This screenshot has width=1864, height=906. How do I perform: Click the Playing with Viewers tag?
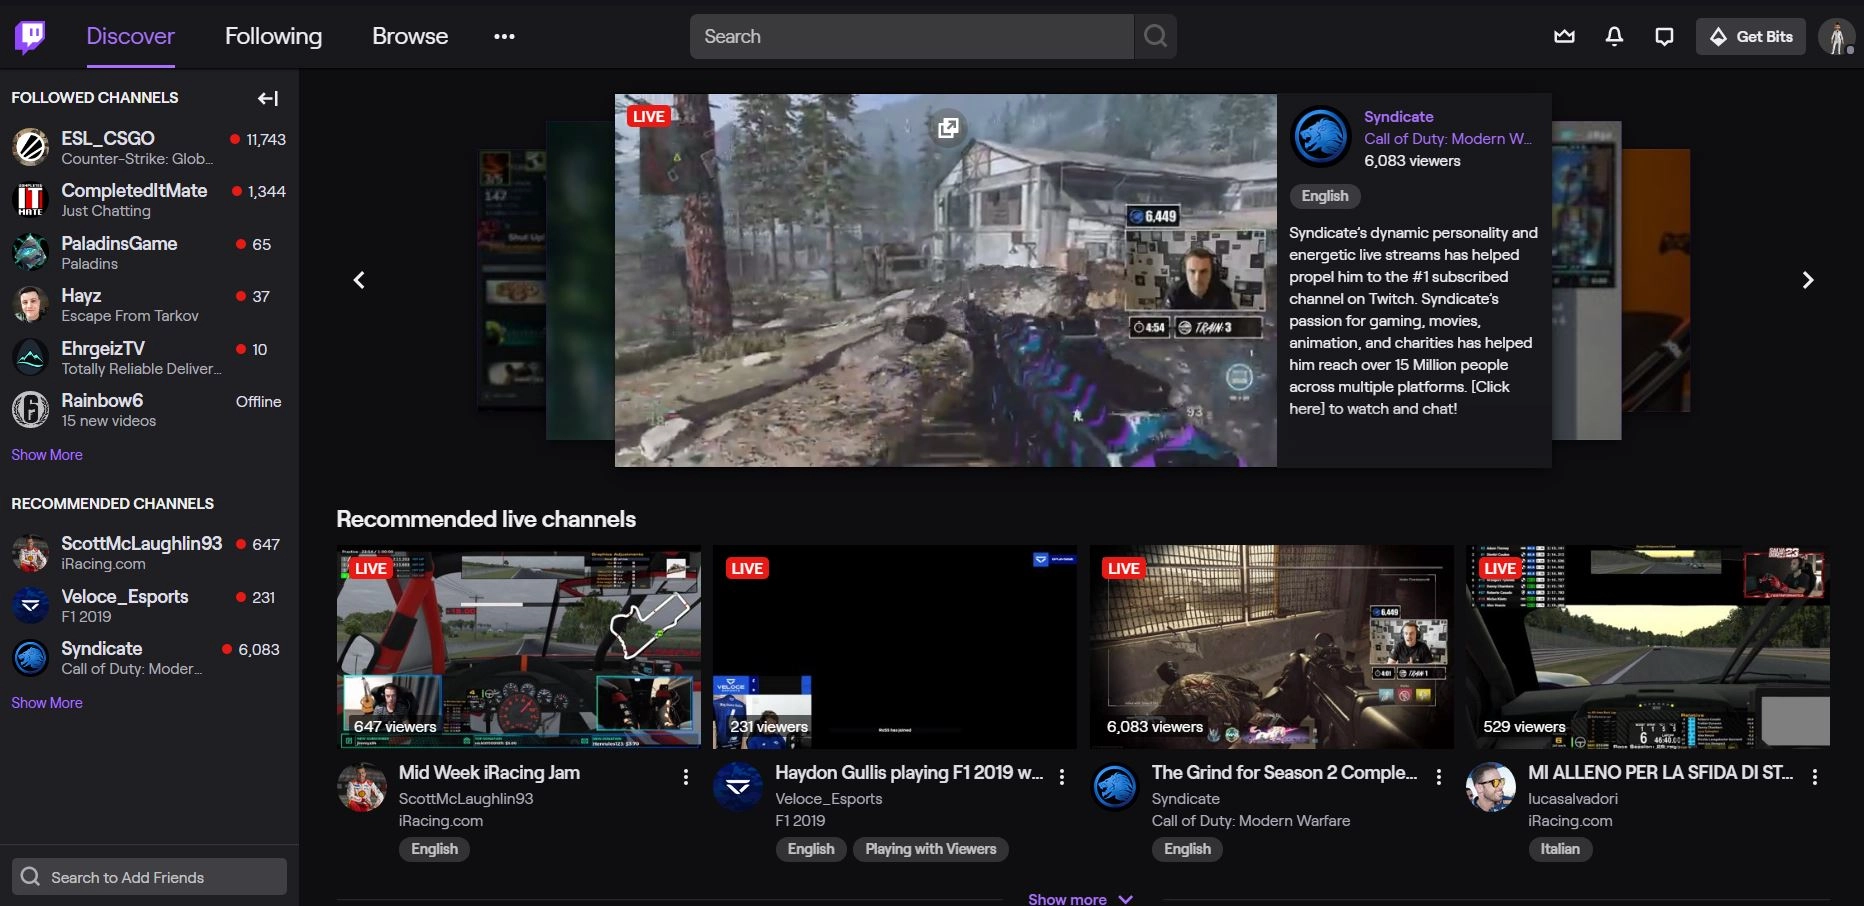tap(931, 849)
